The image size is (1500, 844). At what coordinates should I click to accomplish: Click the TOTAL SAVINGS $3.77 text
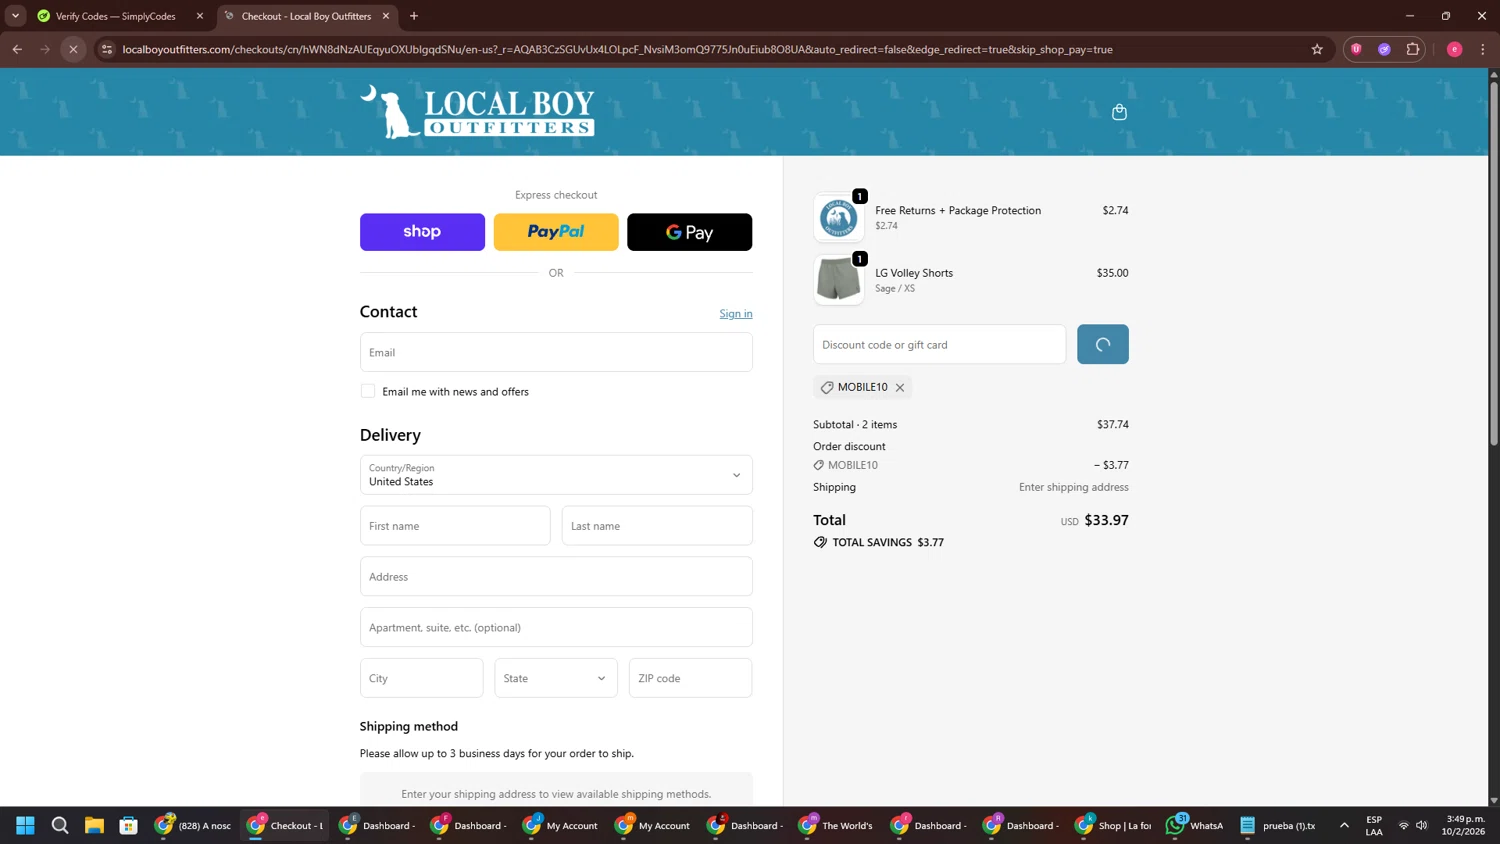pyautogui.click(x=879, y=542)
